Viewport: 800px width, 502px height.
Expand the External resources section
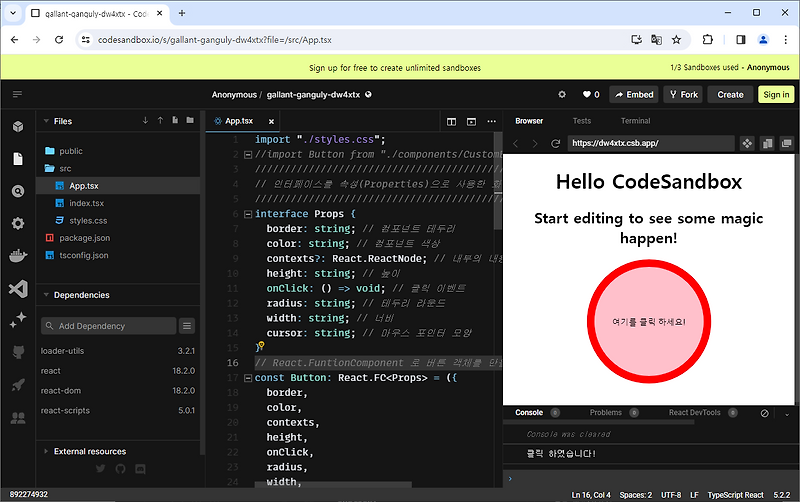point(46,451)
